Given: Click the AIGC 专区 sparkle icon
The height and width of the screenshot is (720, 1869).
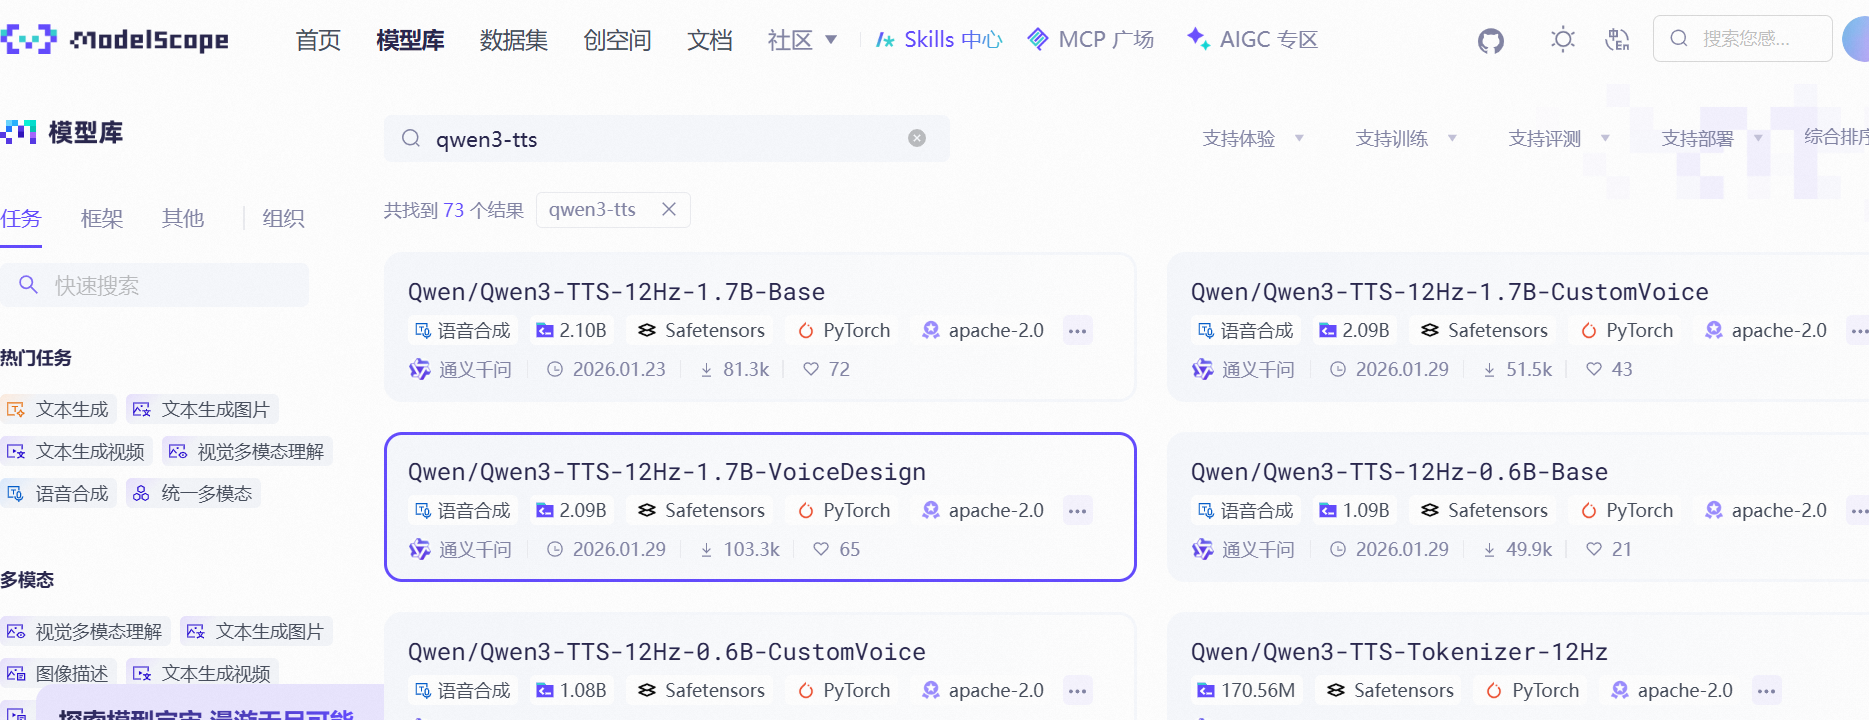Looking at the screenshot, I should tap(1198, 38).
